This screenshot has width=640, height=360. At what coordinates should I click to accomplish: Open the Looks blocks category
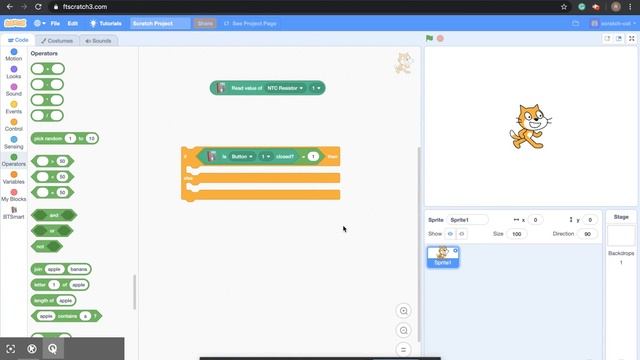13,72
